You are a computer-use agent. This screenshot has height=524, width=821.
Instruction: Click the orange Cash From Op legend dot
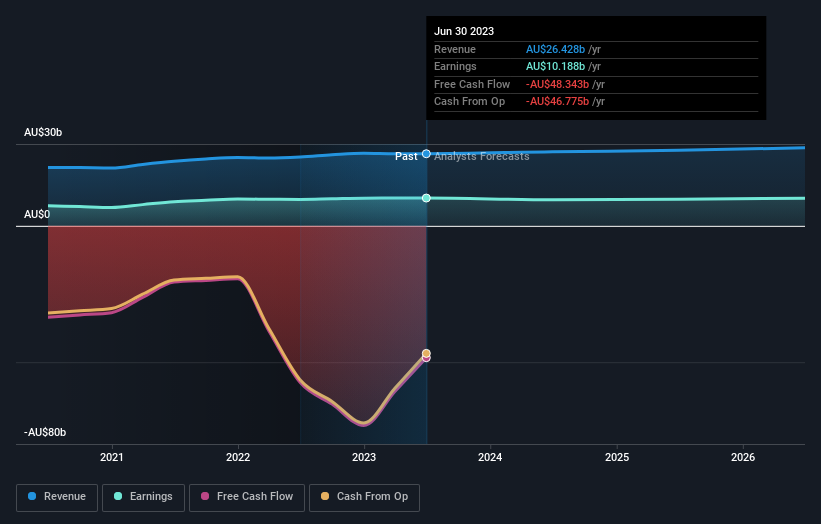325,496
